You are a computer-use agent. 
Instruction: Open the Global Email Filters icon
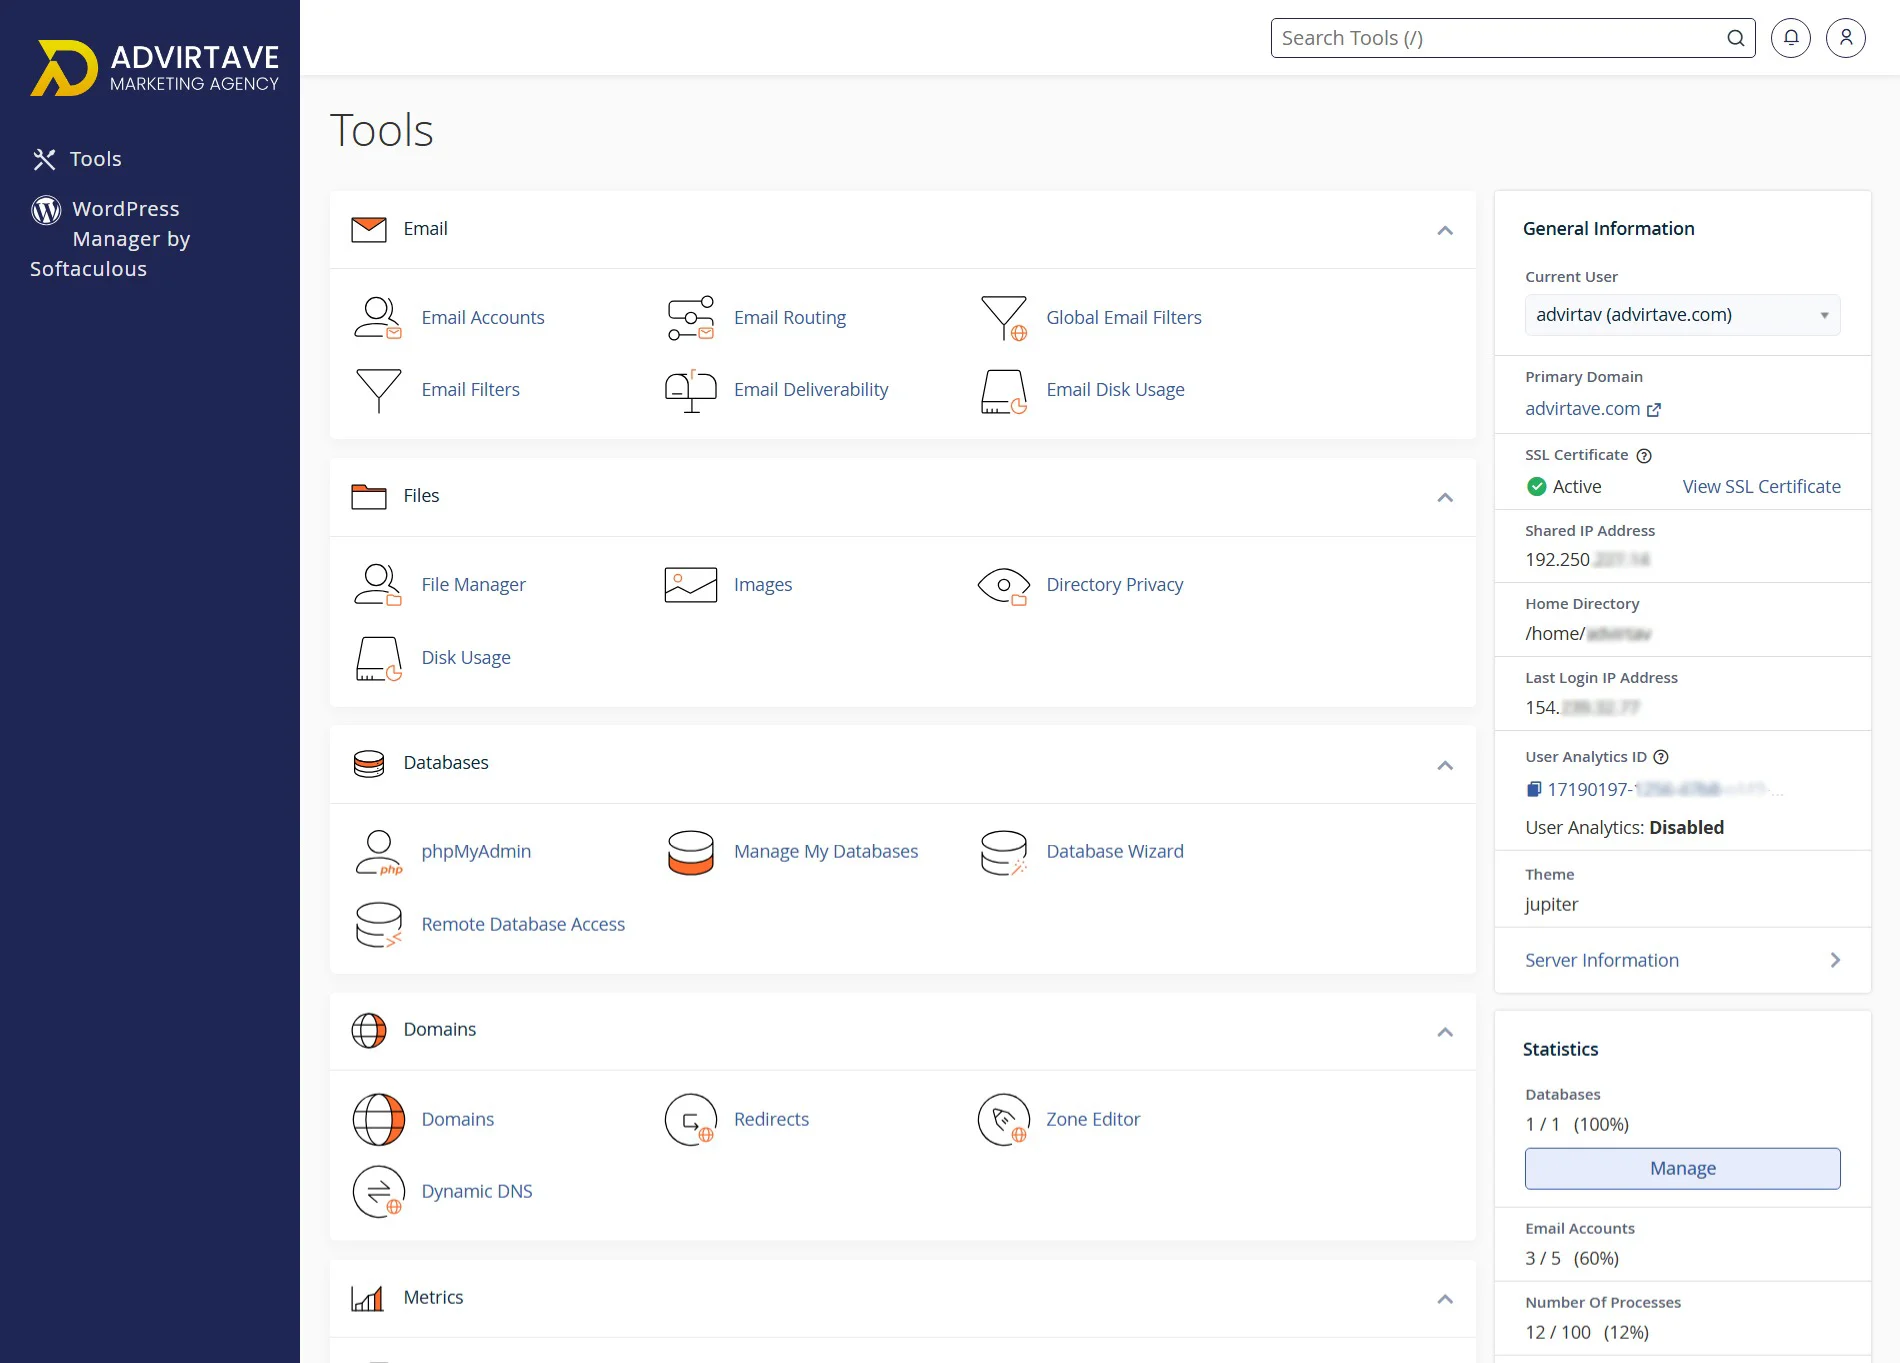point(1004,318)
